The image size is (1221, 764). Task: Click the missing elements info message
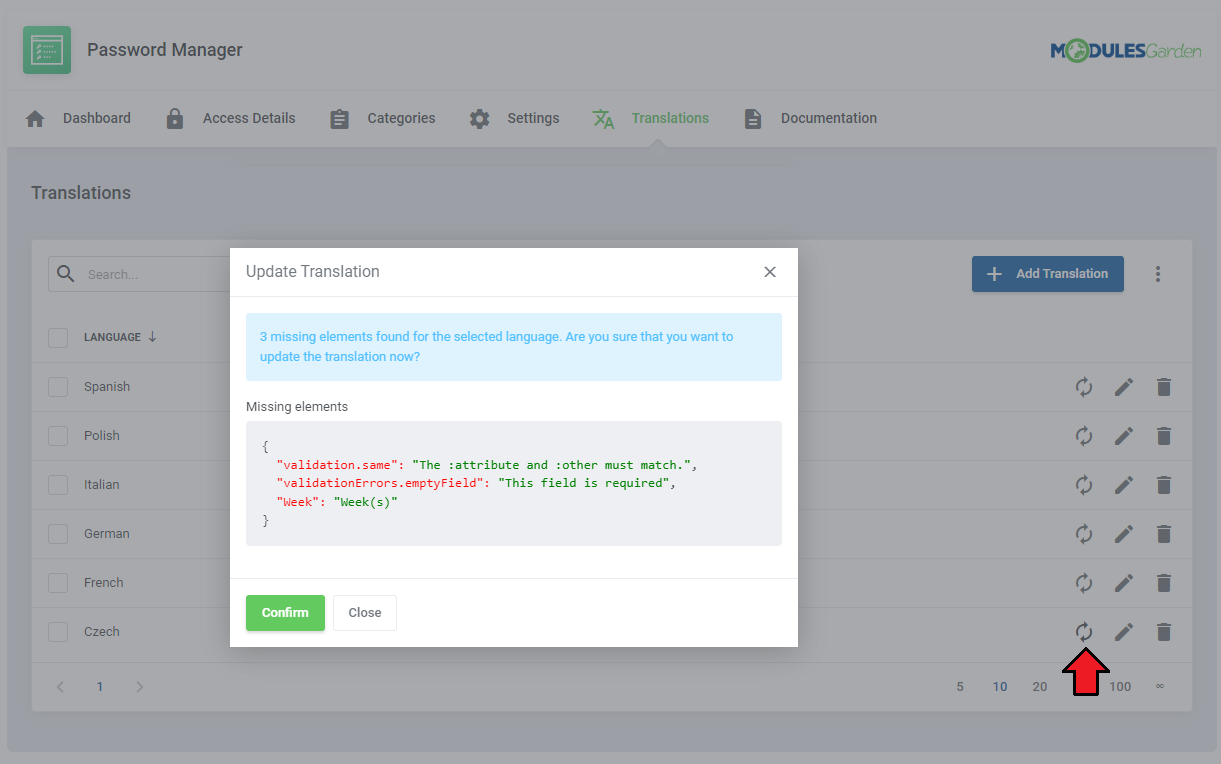(x=514, y=347)
